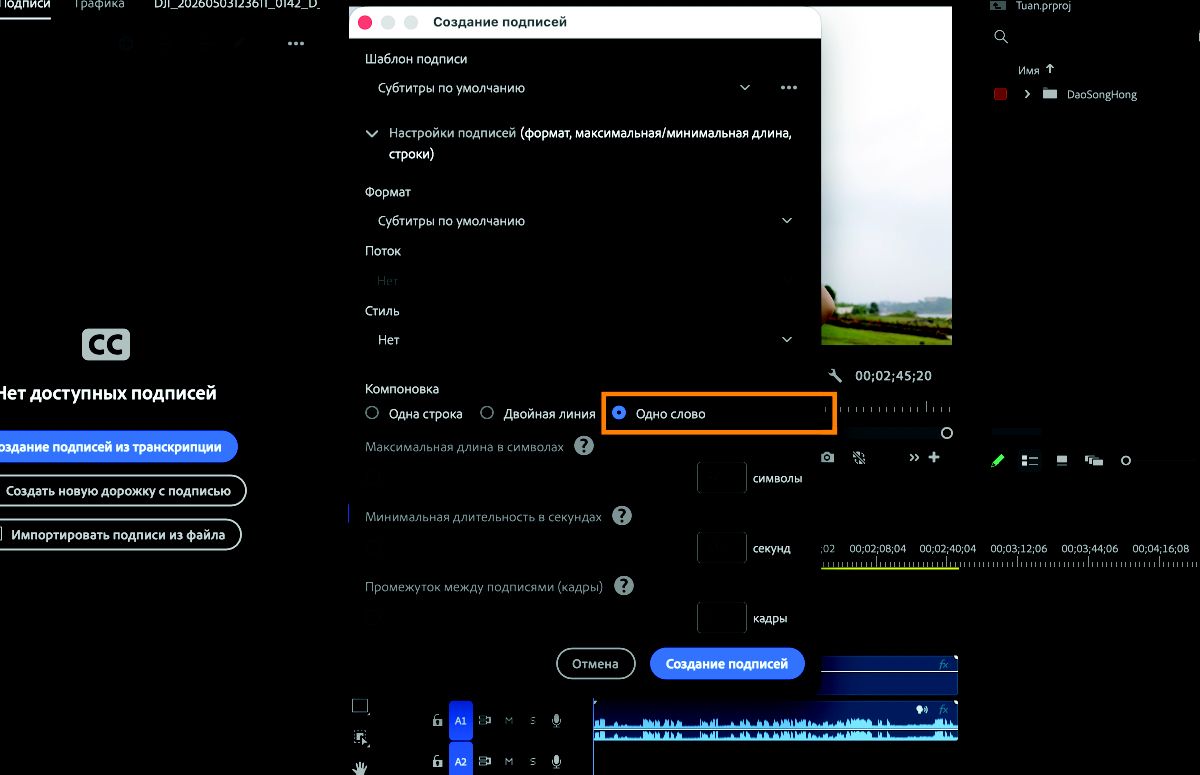Click the Export Frame camera icon
The height and width of the screenshot is (775, 1200).
pos(828,457)
